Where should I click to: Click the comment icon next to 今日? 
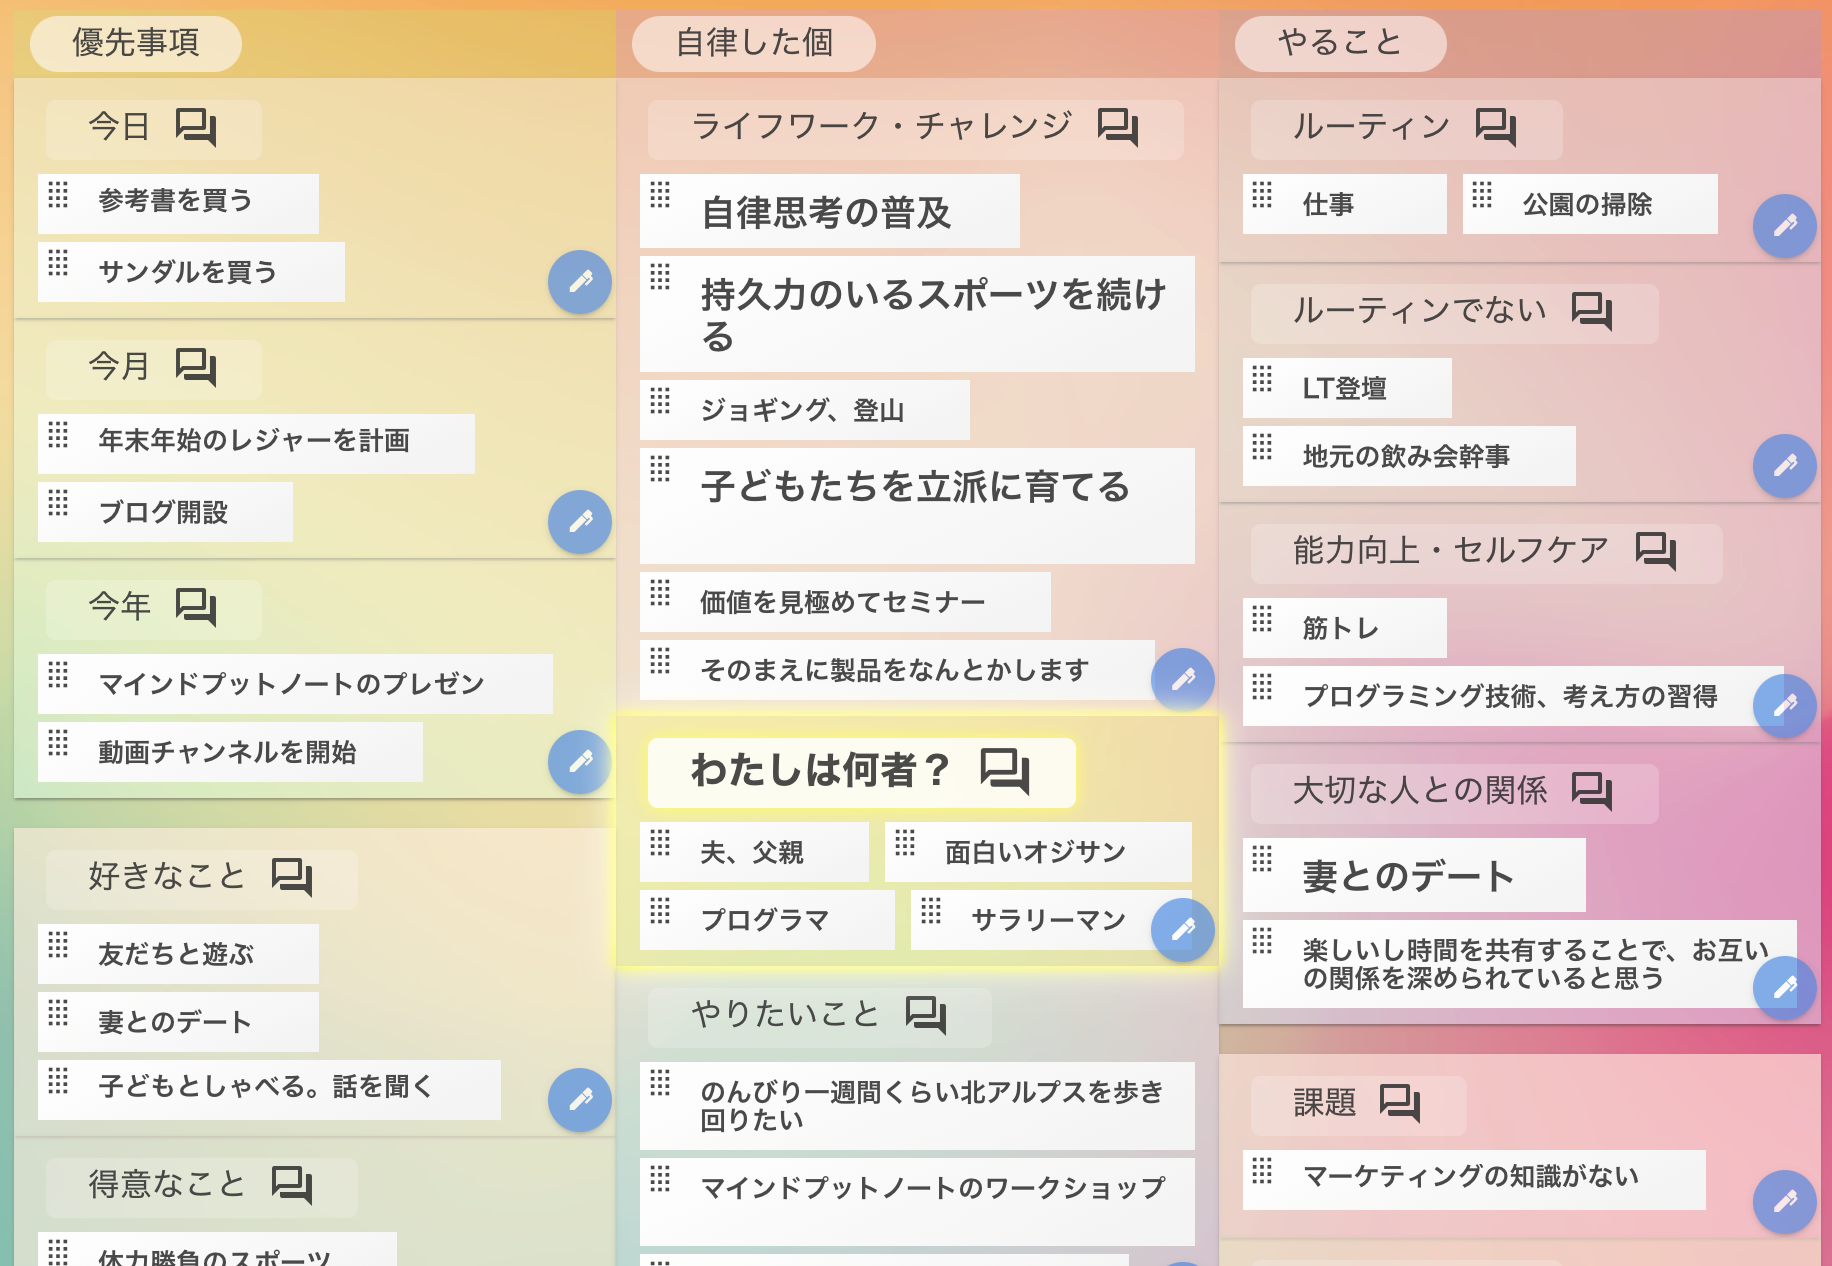[195, 127]
